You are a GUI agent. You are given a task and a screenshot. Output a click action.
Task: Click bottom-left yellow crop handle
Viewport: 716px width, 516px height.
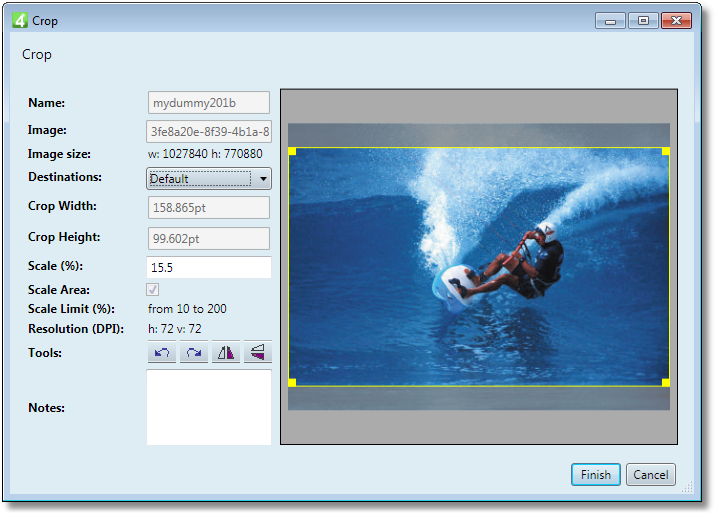point(292,382)
